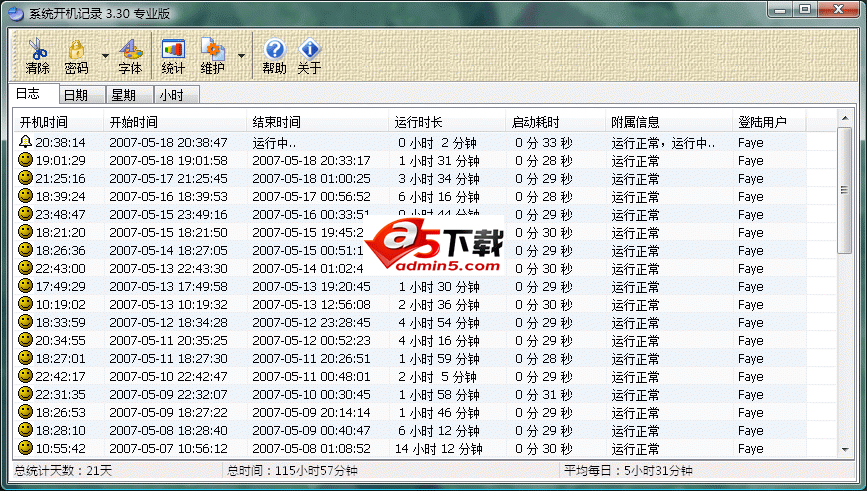The height and width of the screenshot is (491, 867).
Task: Select end time 2007-05-12 23:28:45
Action: pyautogui.click(x=311, y=322)
